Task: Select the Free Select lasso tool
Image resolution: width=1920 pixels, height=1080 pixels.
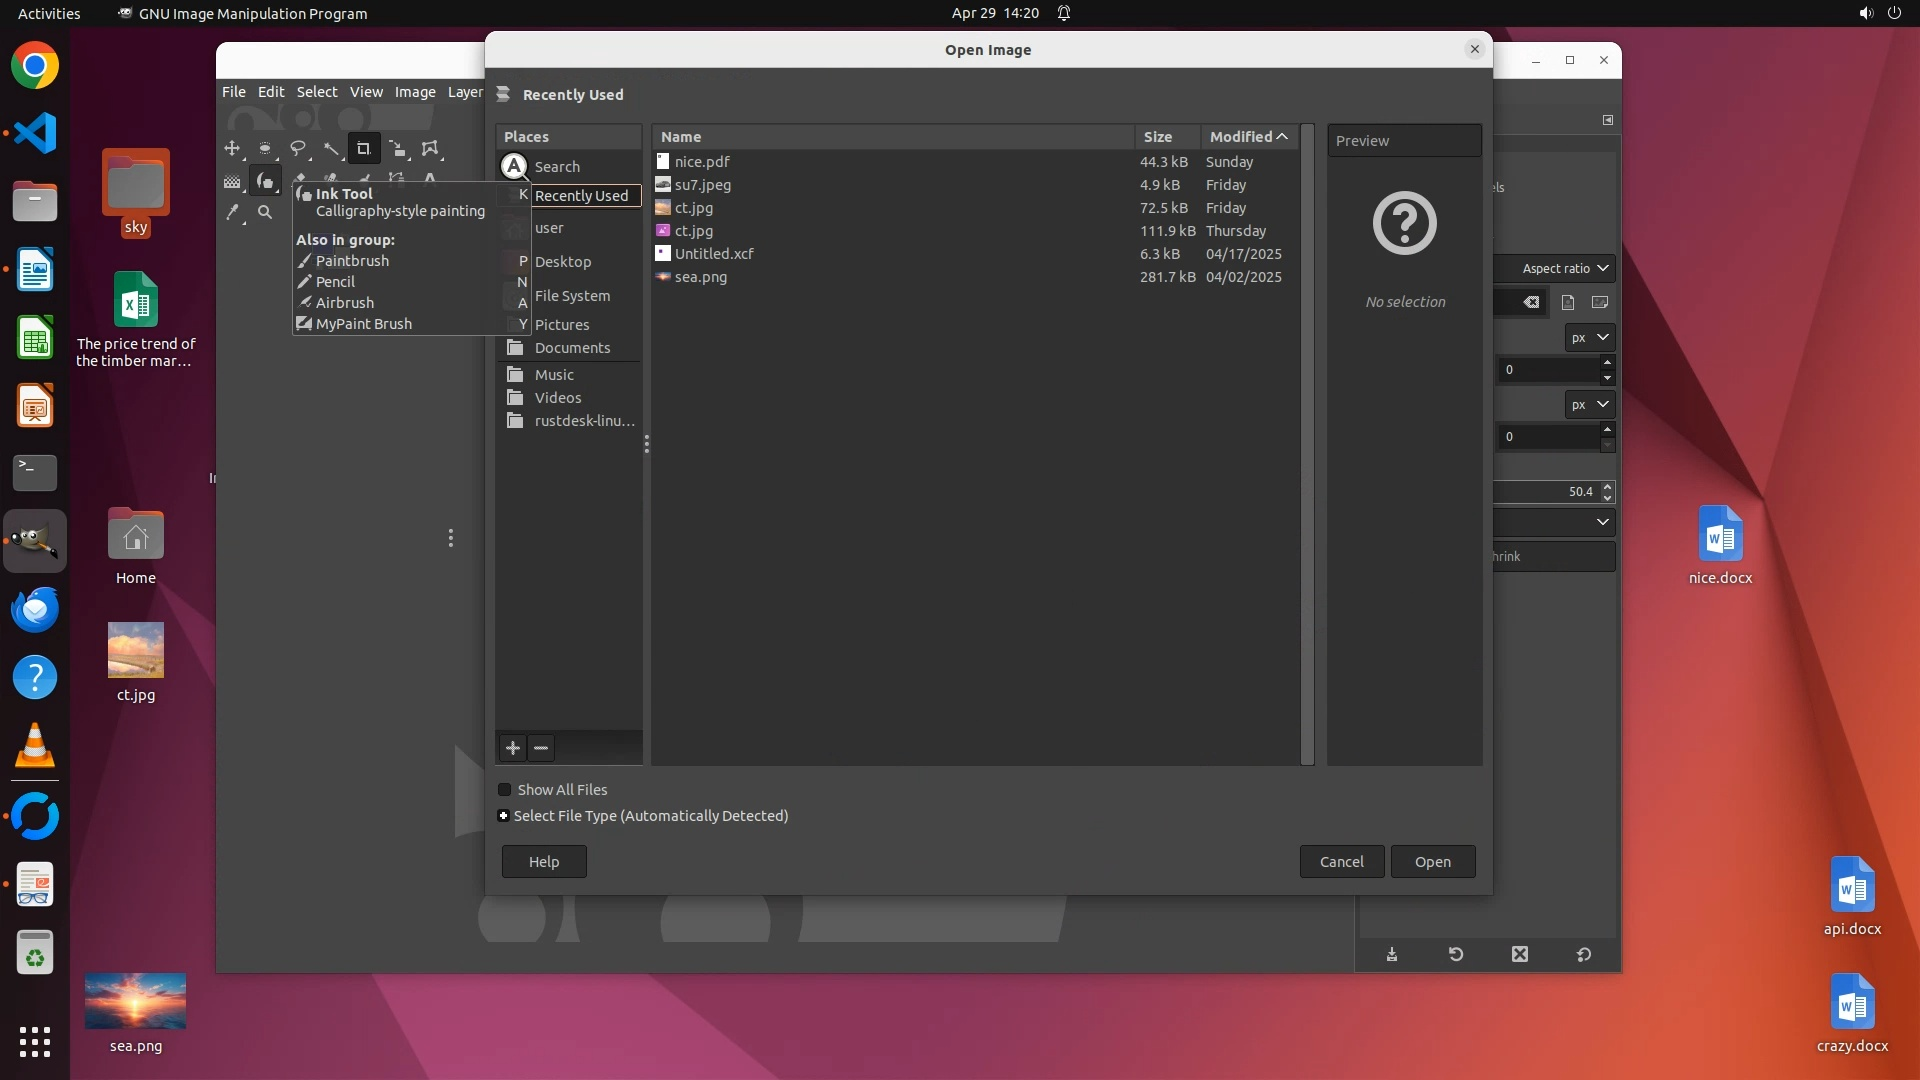Action: coord(298,149)
